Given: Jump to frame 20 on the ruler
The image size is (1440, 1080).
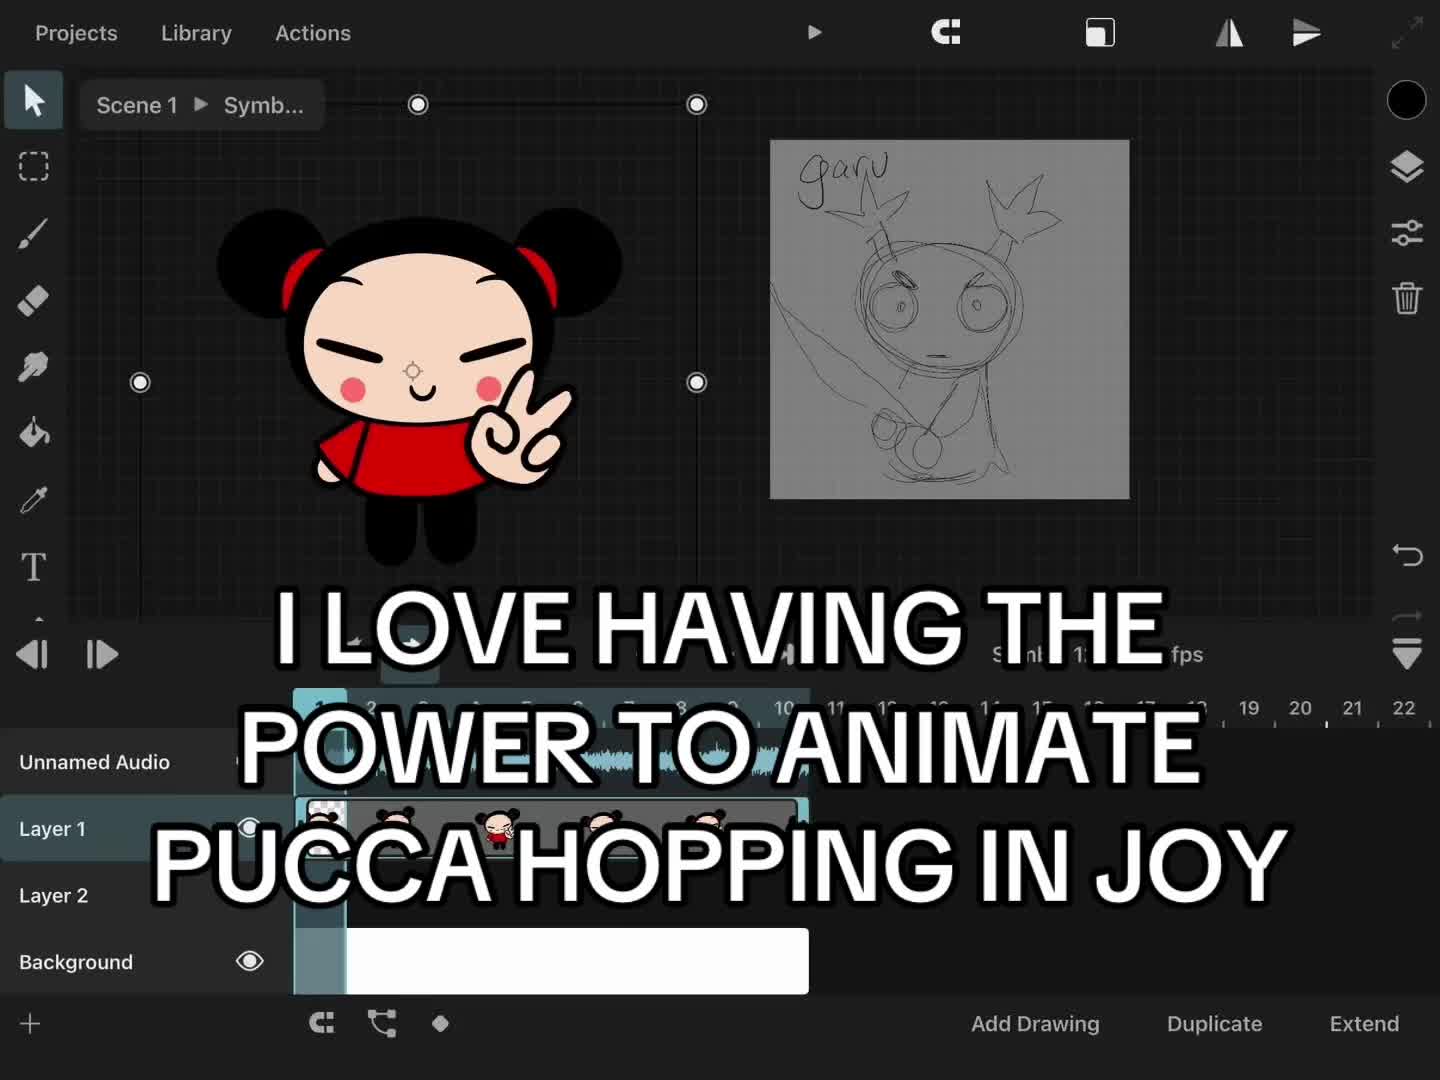Looking at the screenshot, I should (1300, 708).
